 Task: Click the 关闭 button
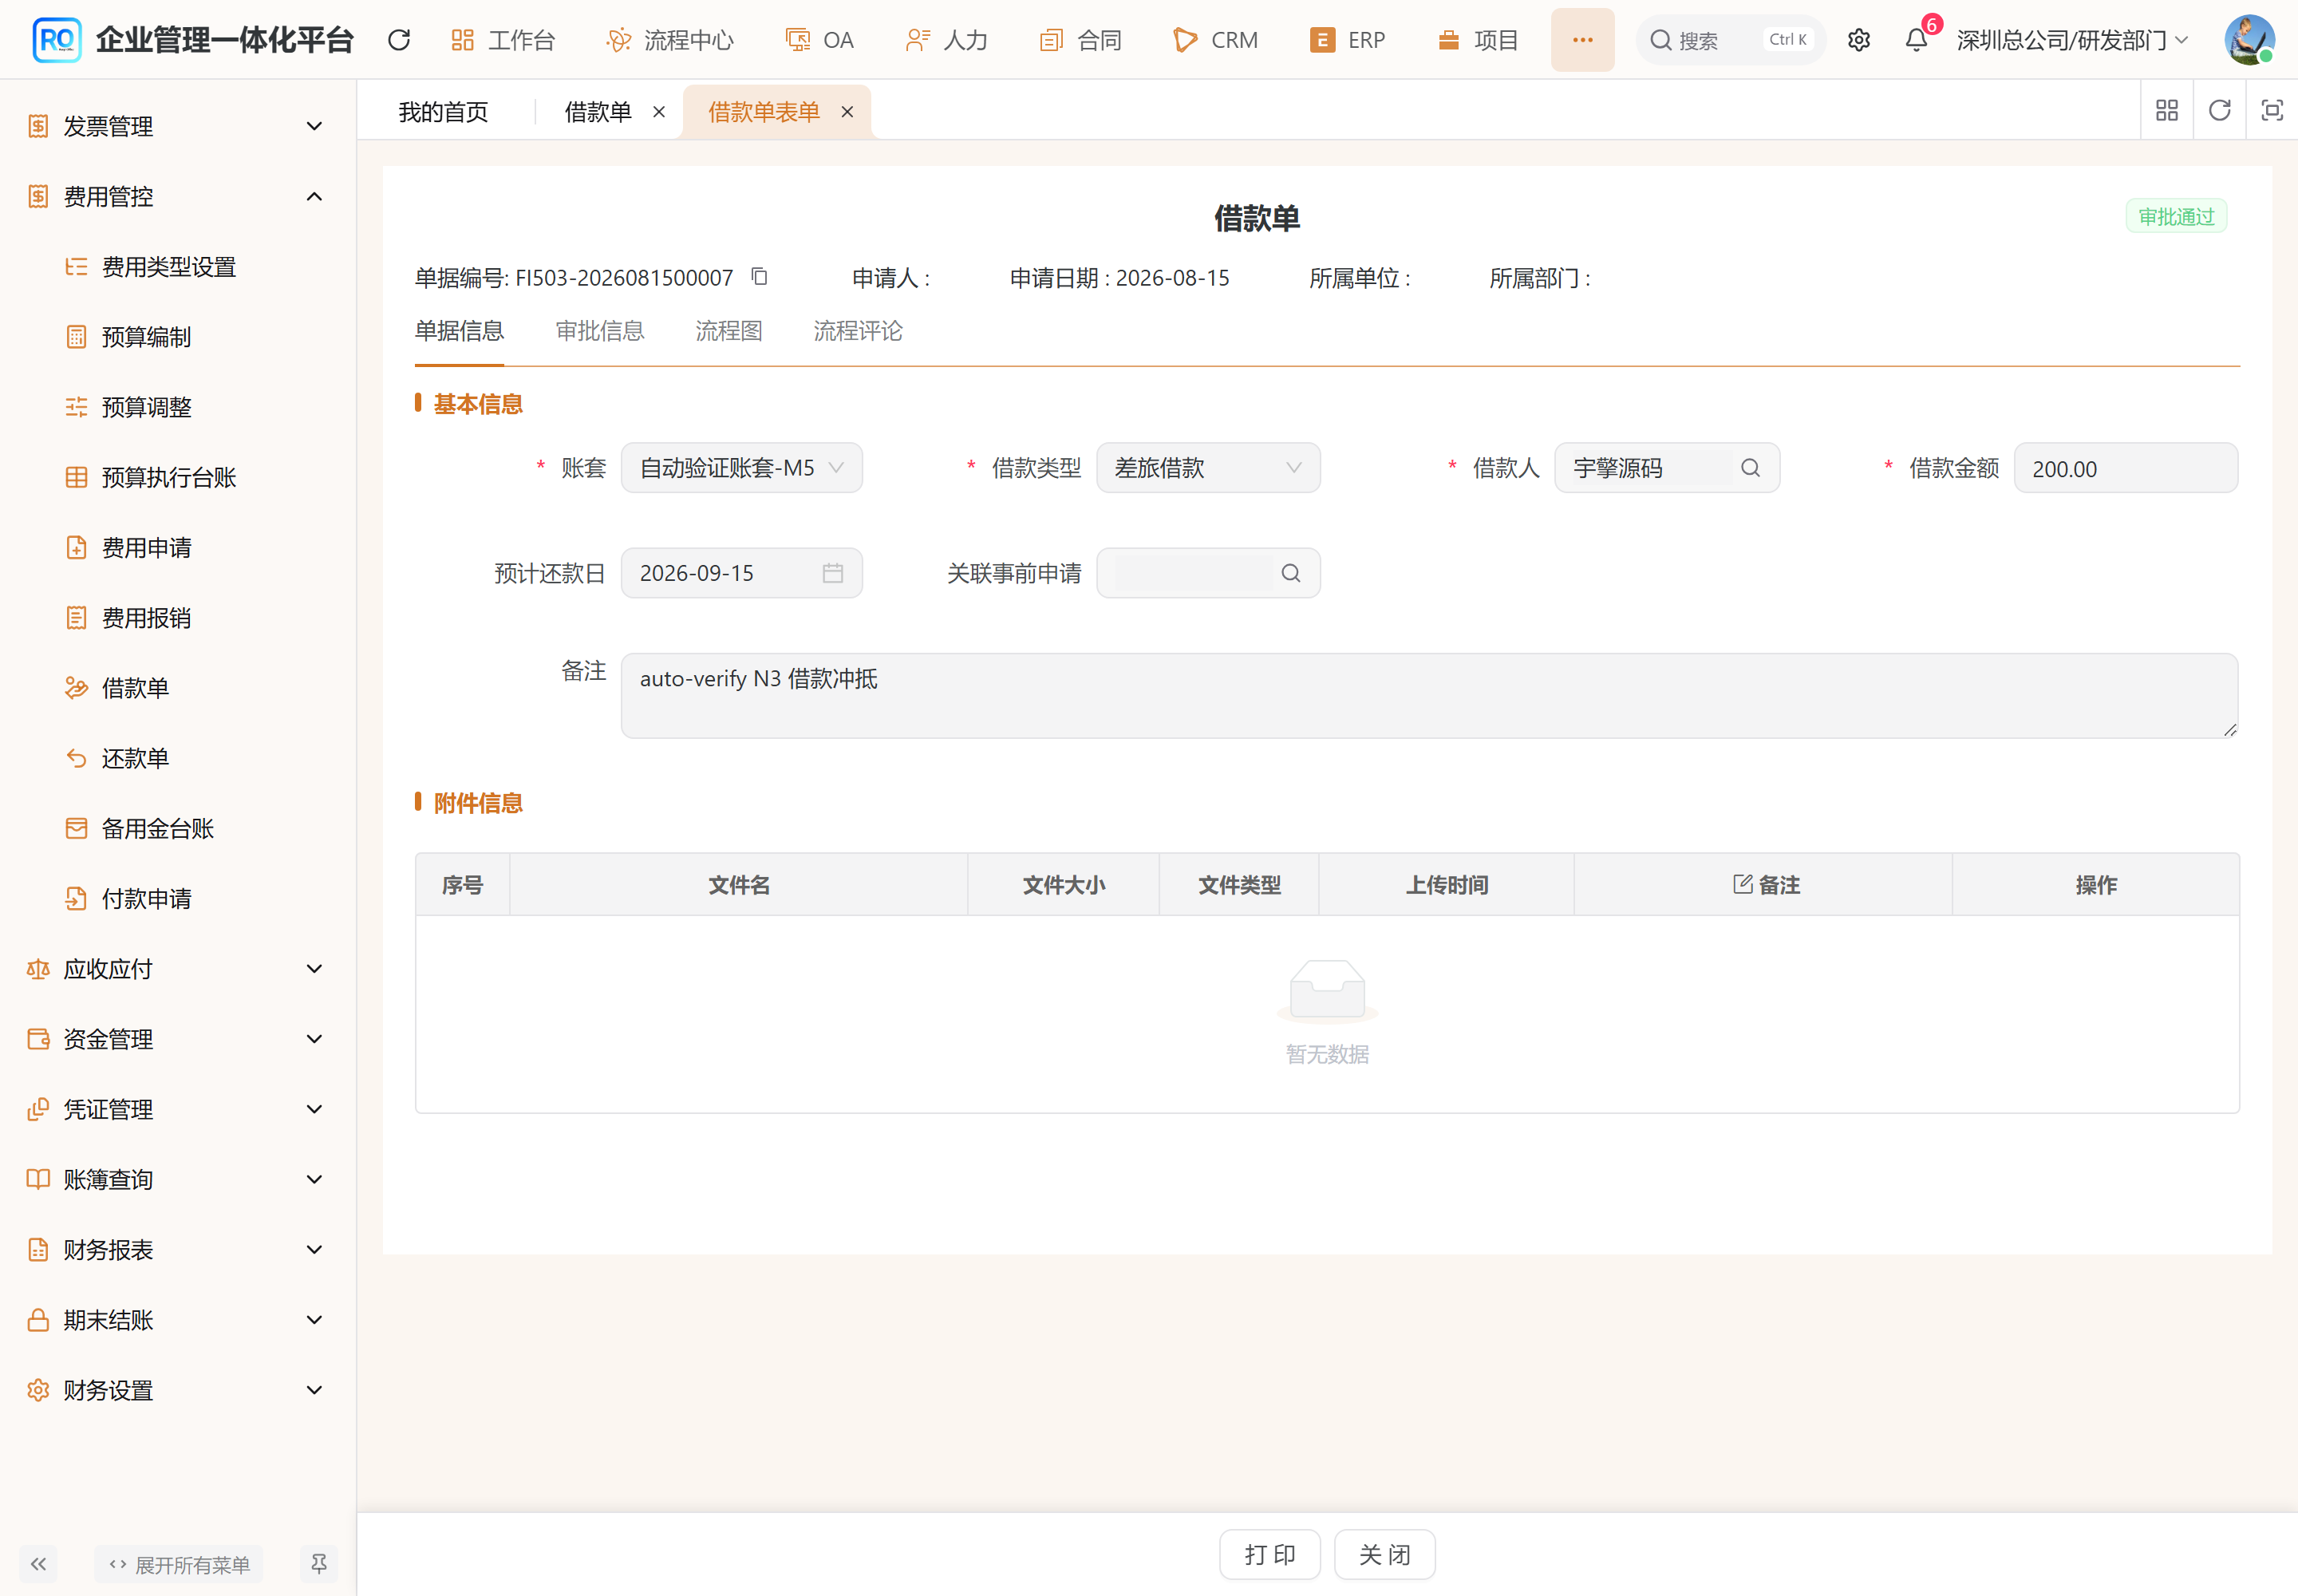click(1385, 1554)
